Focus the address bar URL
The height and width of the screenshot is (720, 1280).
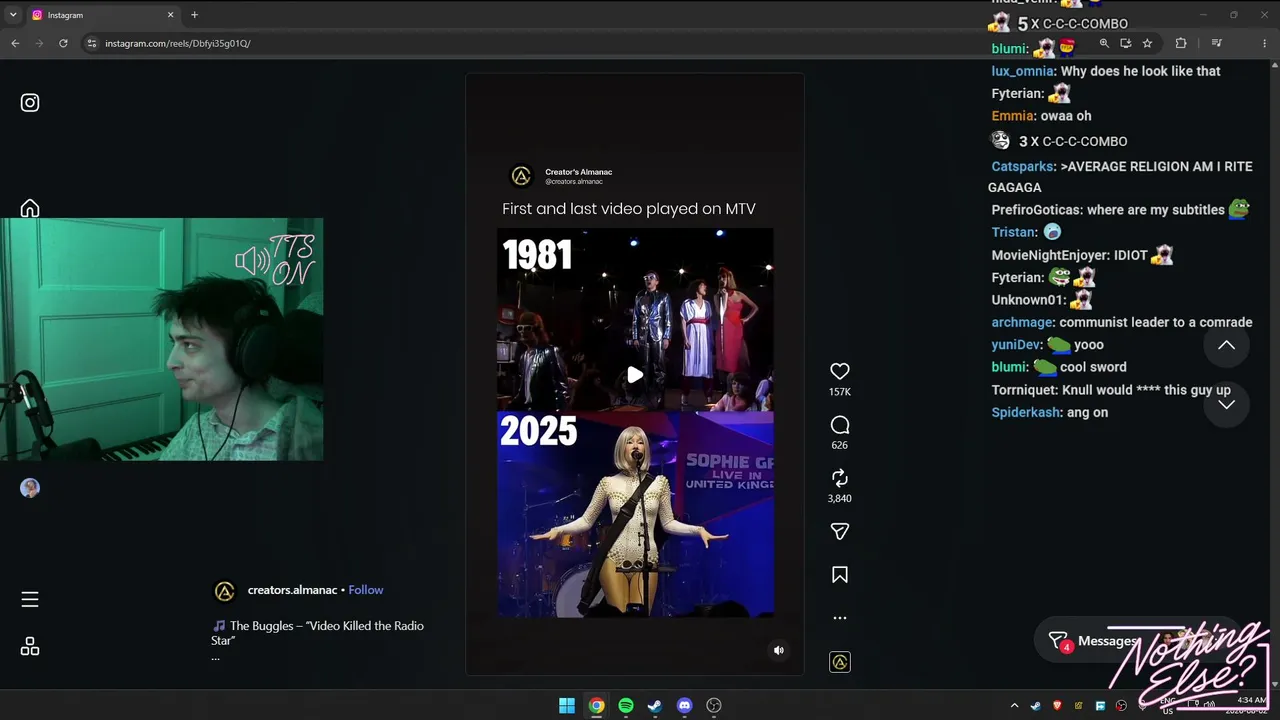(x=178, y=44)
